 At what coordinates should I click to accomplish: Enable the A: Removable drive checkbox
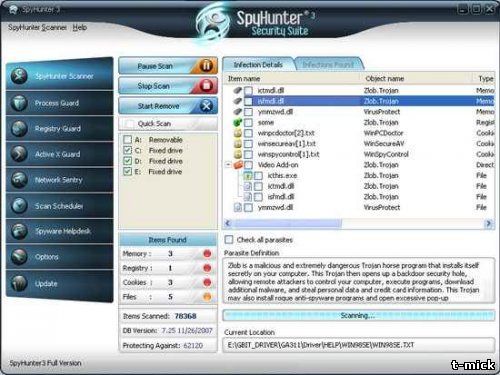click(x=127, y=139)
